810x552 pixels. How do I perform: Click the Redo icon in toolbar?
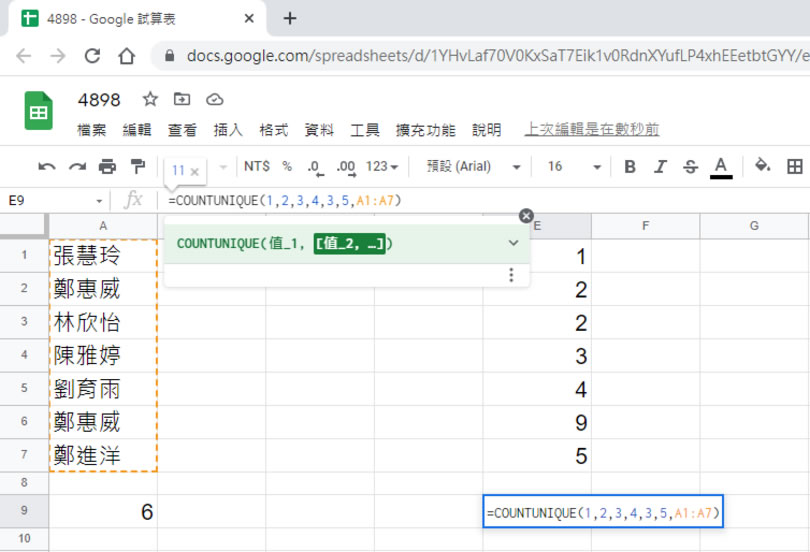pyautogui.click(x=77, y=167)
